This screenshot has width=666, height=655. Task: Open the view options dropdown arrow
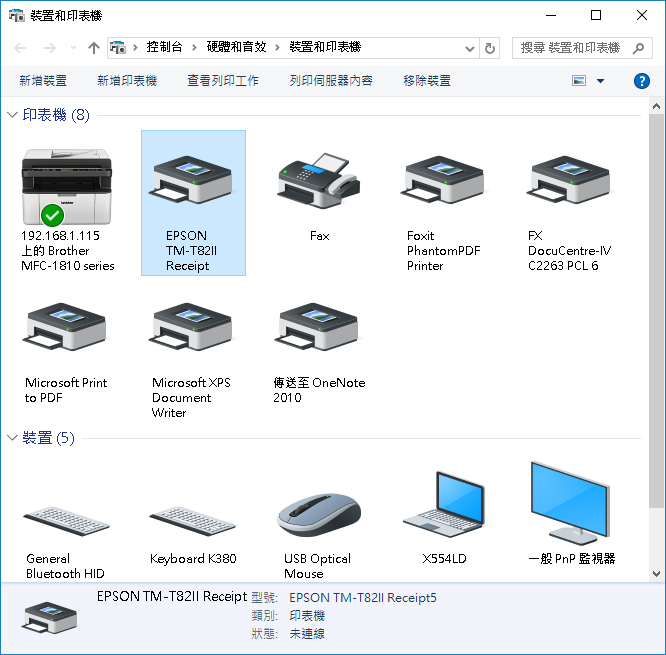point(600,81)
